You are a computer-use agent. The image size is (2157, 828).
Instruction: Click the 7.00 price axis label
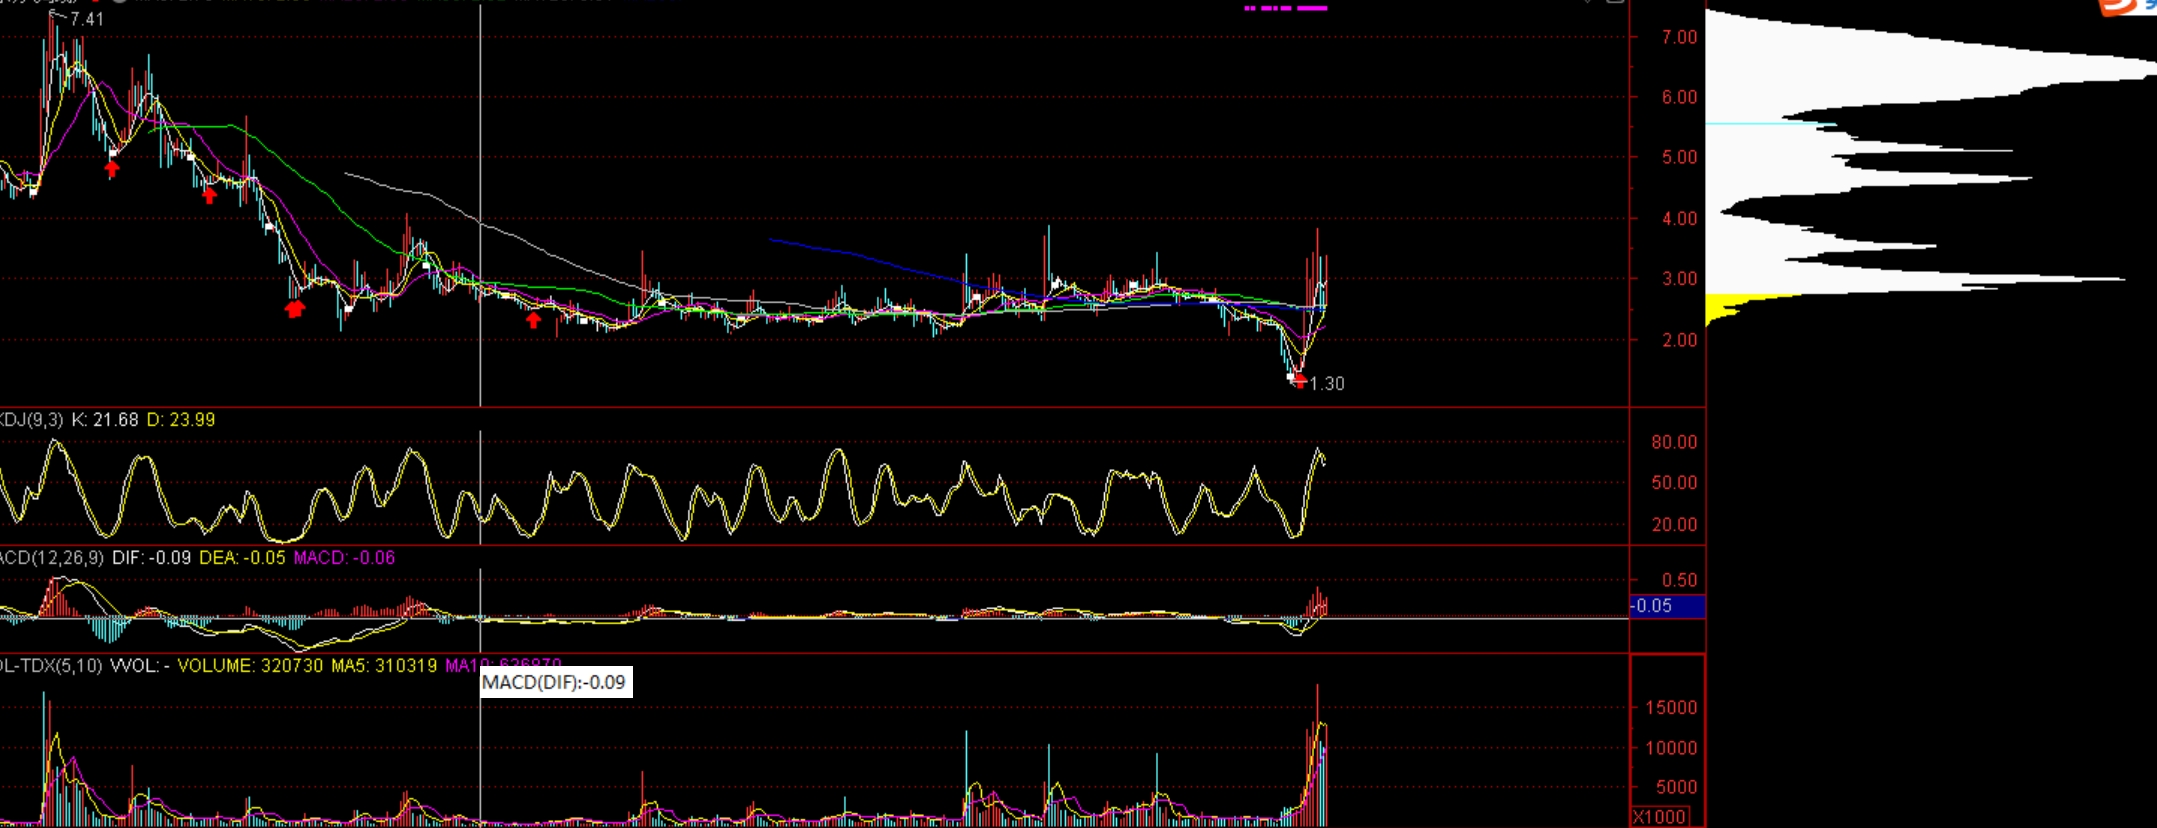point(1680,37)
